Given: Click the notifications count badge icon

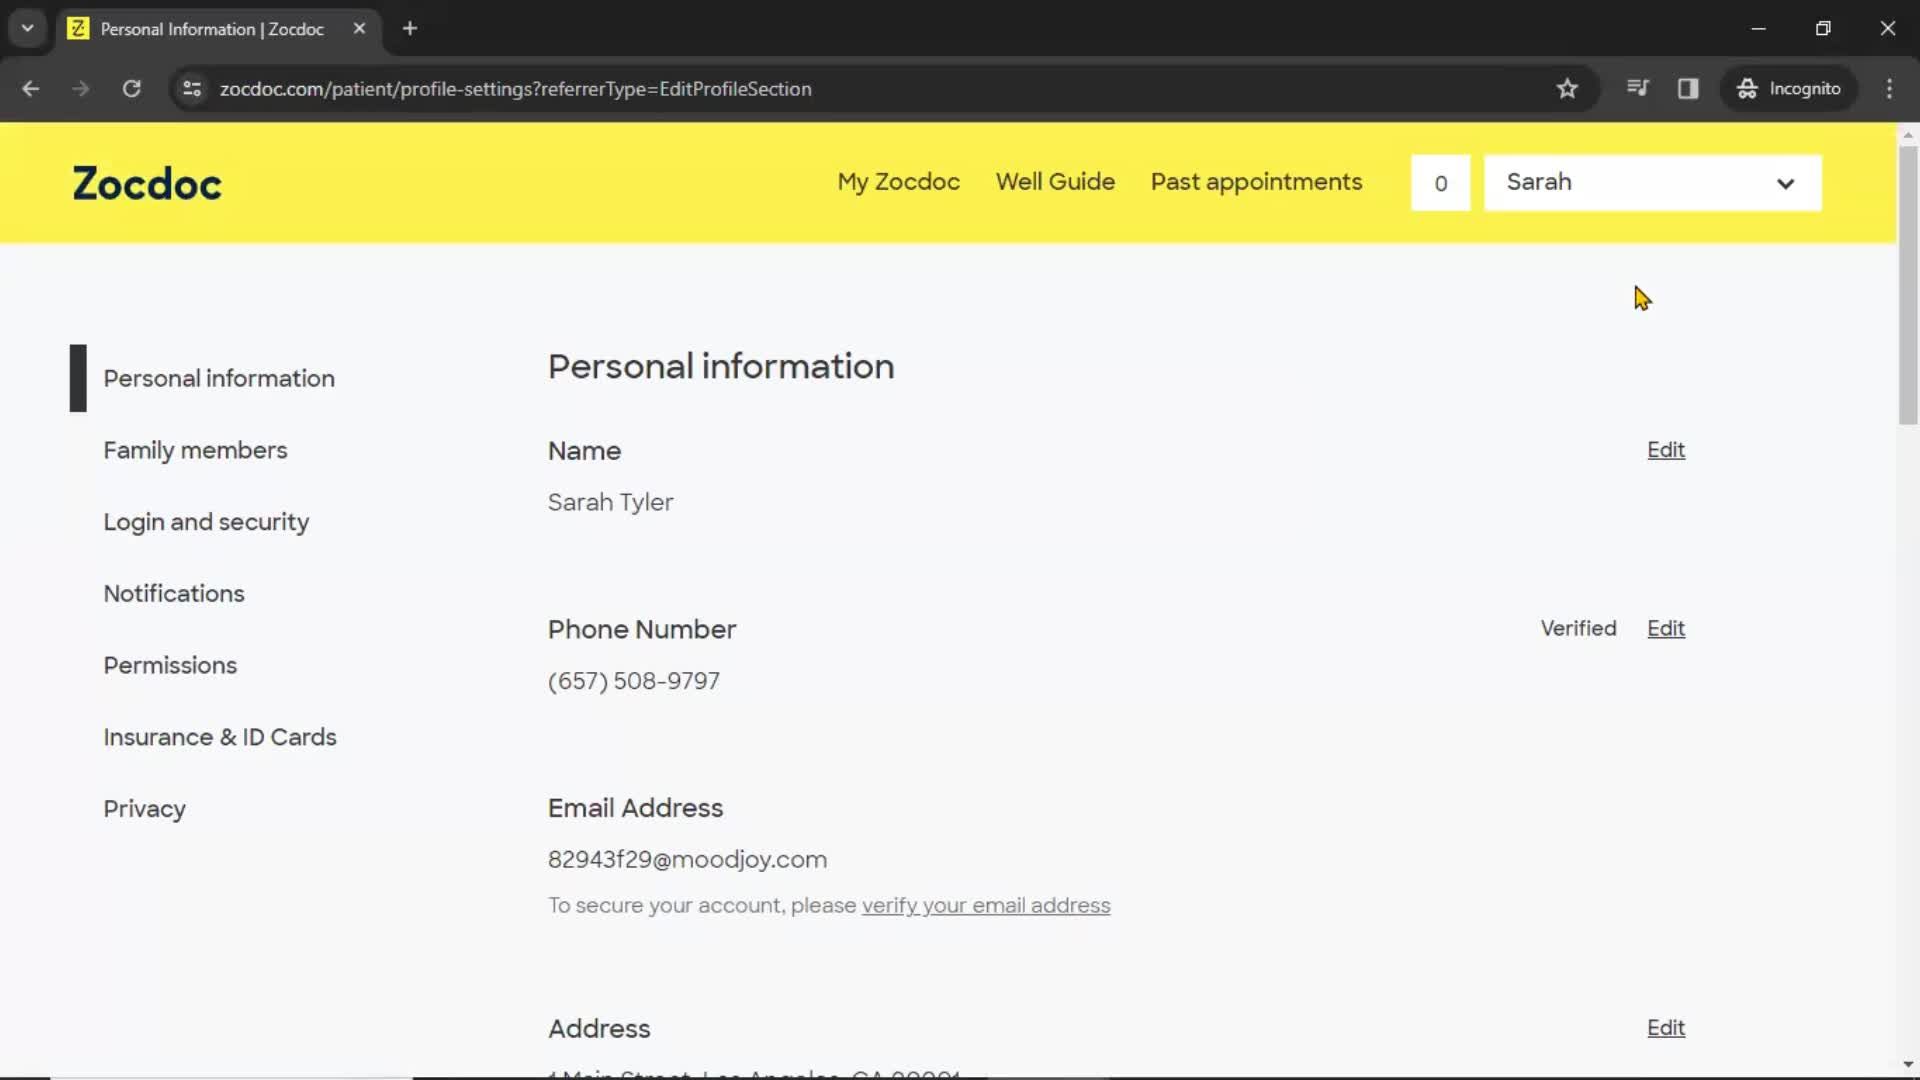Looking at the screenshot, I should pos(1440,182).
